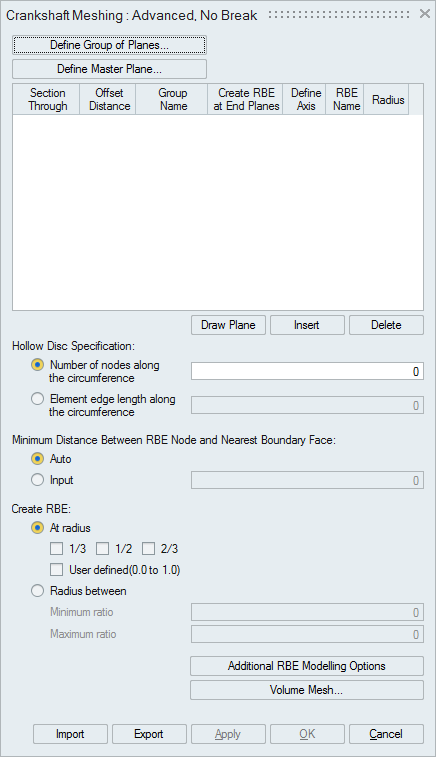
Task: Click the RBE Name column header
Action: (x=345, y=99)
